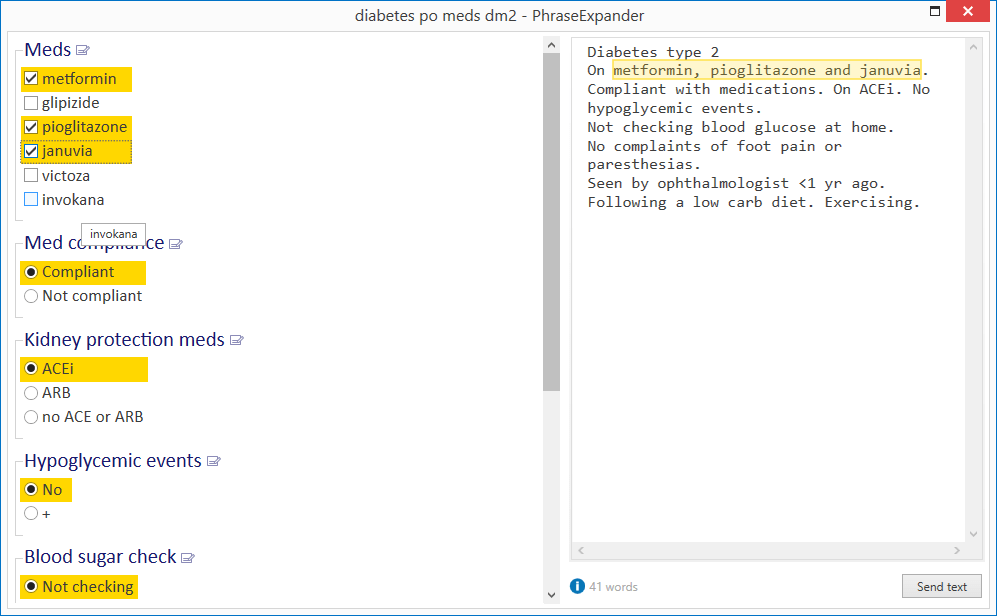Select the Not compliant radio button
Screen dimensions: 997x616
pos(31,296)
